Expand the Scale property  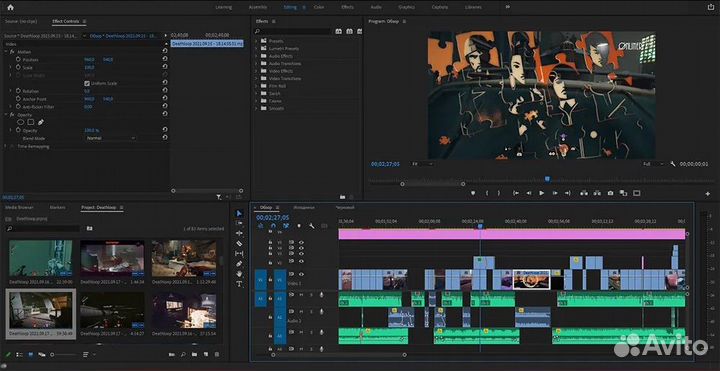point(11,67)
